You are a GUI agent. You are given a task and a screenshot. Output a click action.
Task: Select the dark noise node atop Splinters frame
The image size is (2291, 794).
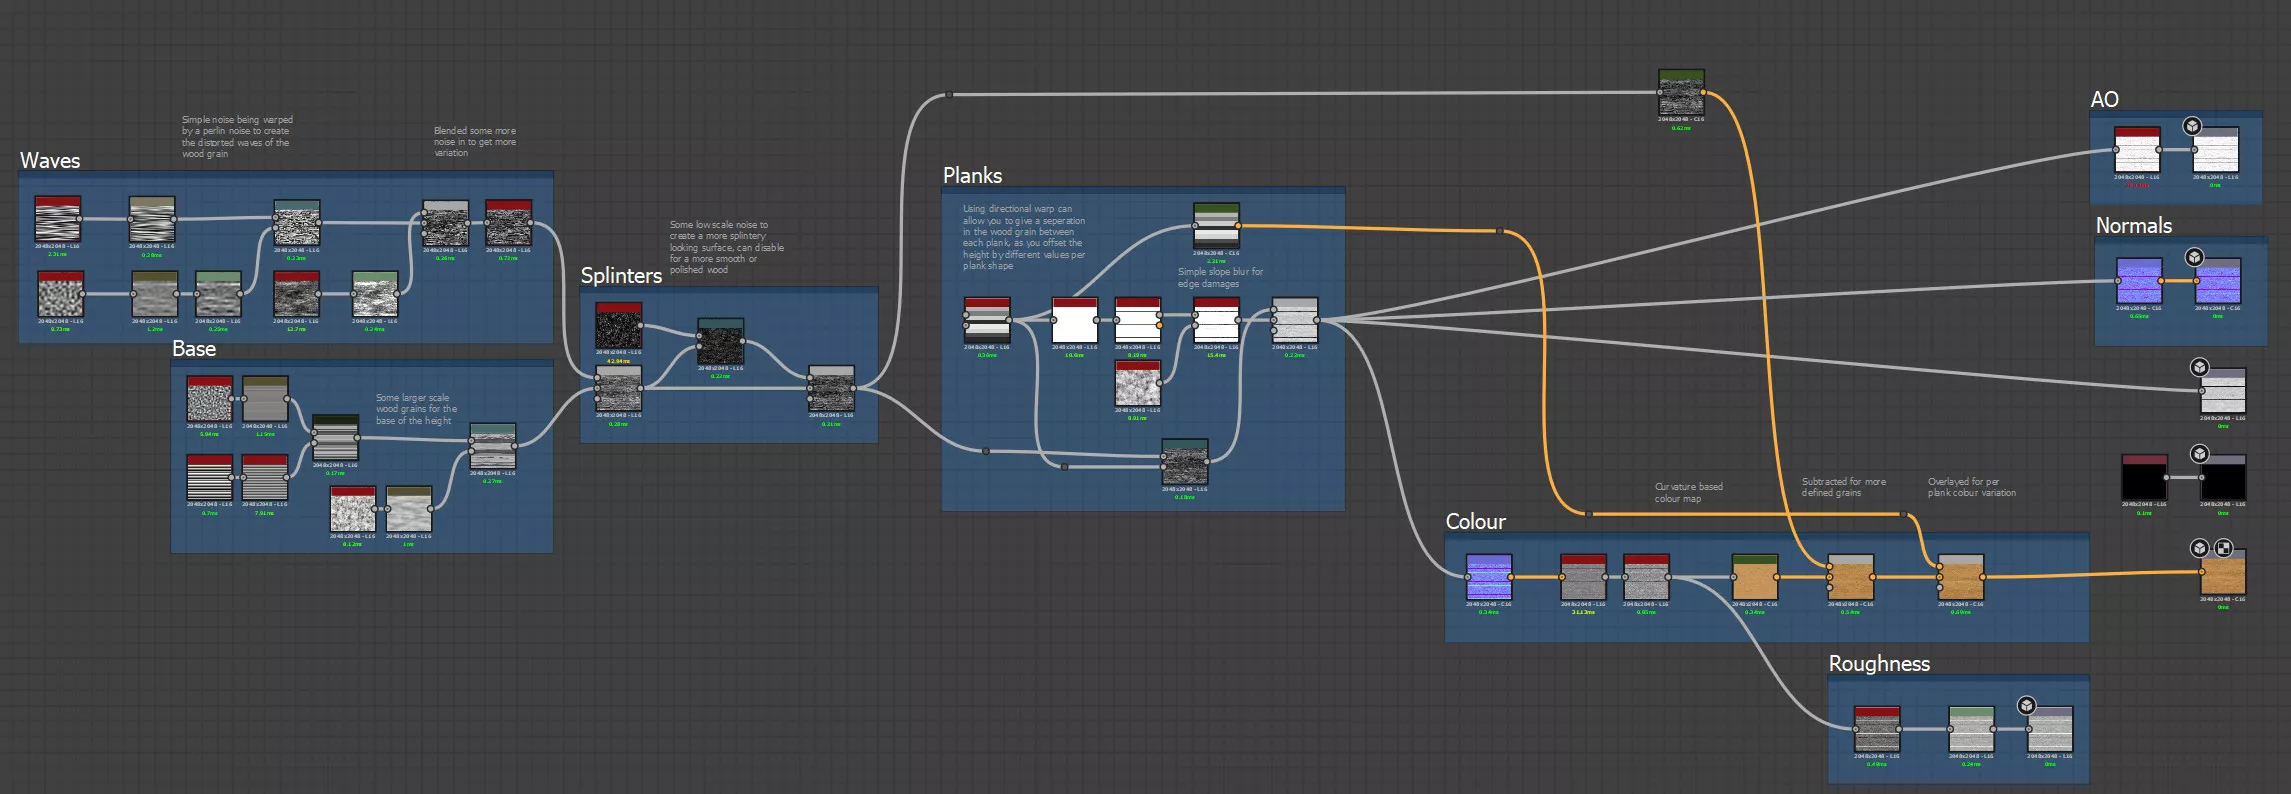pos(619,327)
